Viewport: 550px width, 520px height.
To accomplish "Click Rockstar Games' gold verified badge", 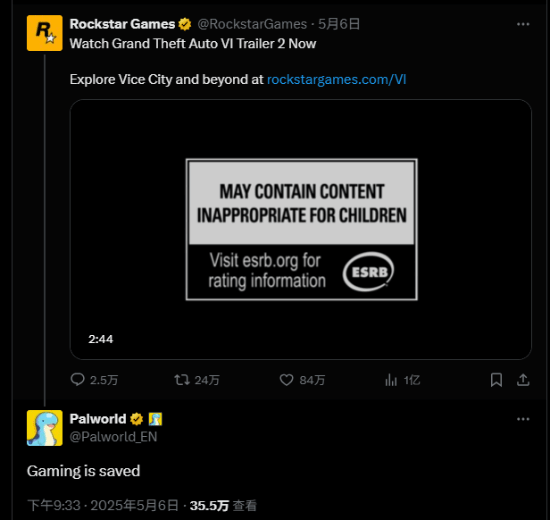I will tap(185, 24).
